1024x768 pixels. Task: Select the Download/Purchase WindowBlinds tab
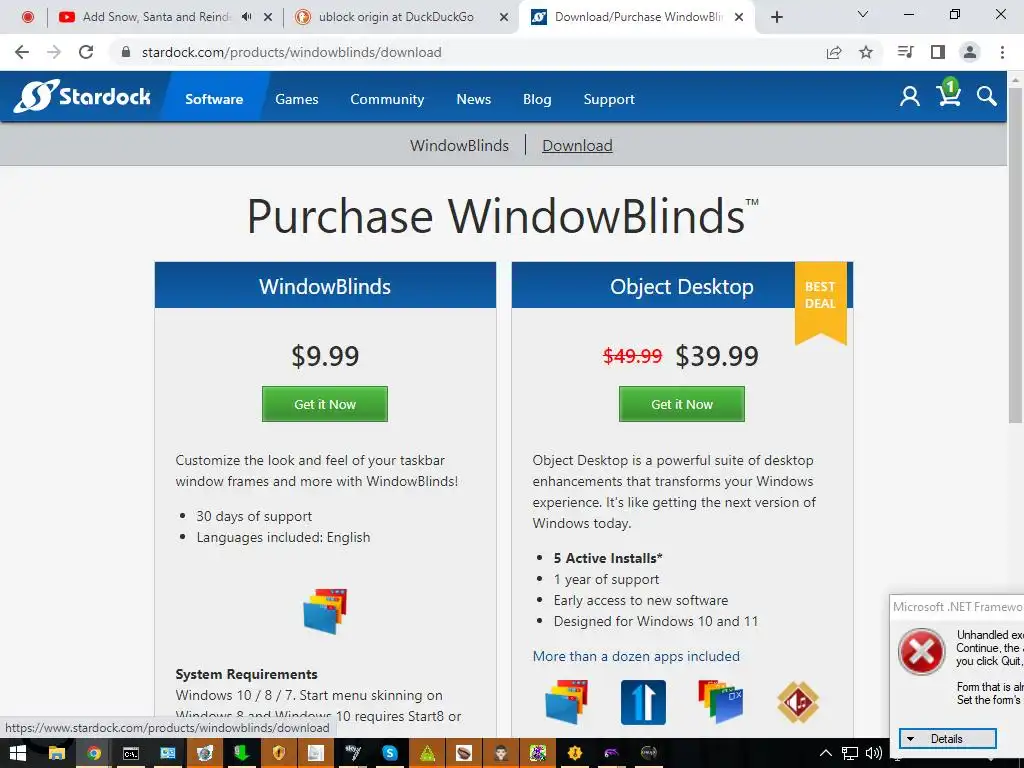click(637, 17)
